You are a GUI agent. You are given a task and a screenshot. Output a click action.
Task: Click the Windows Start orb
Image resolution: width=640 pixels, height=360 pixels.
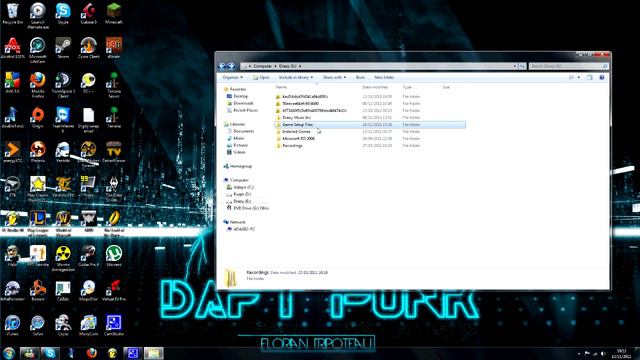9,353
